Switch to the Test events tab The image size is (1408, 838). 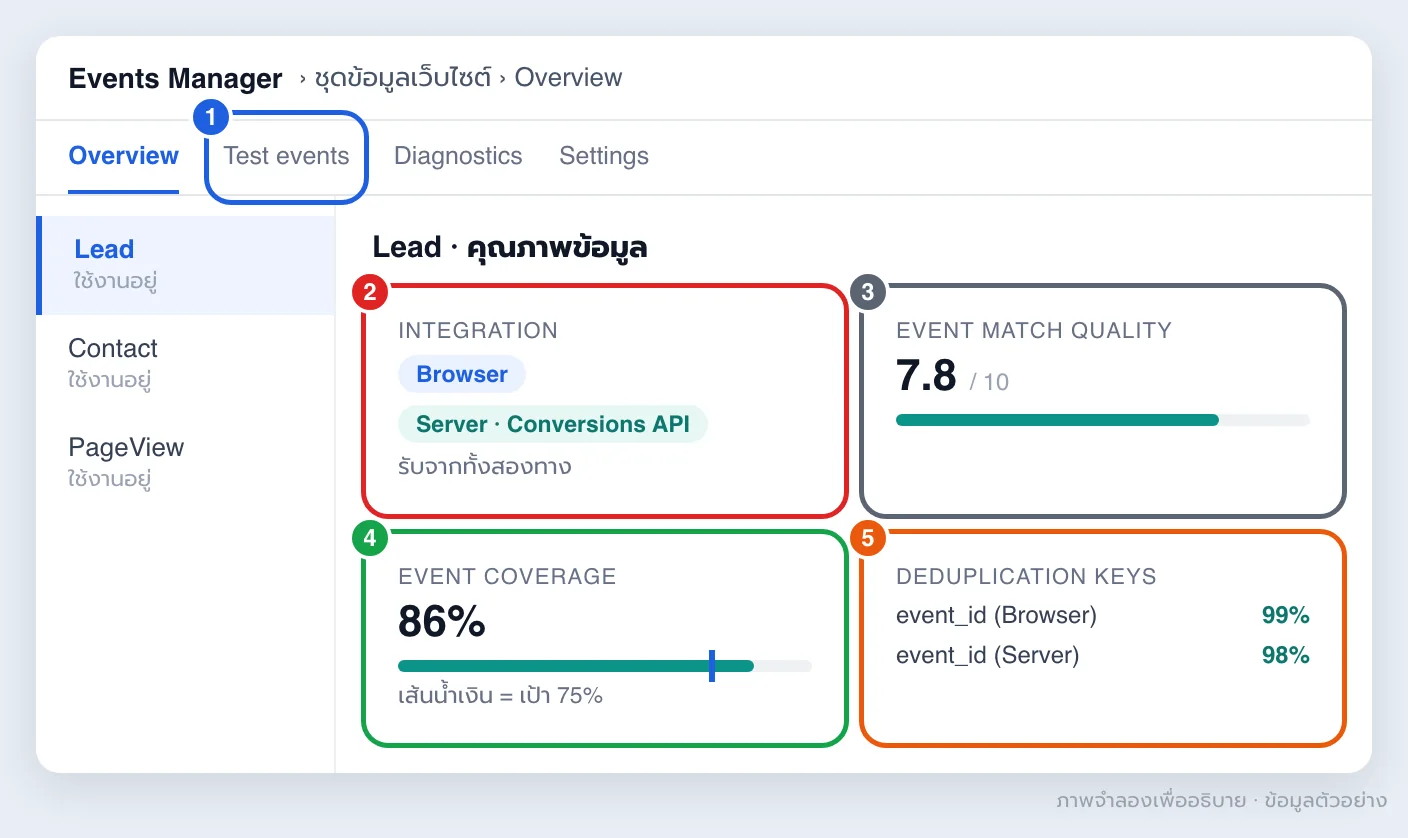[x=286, y=156]
